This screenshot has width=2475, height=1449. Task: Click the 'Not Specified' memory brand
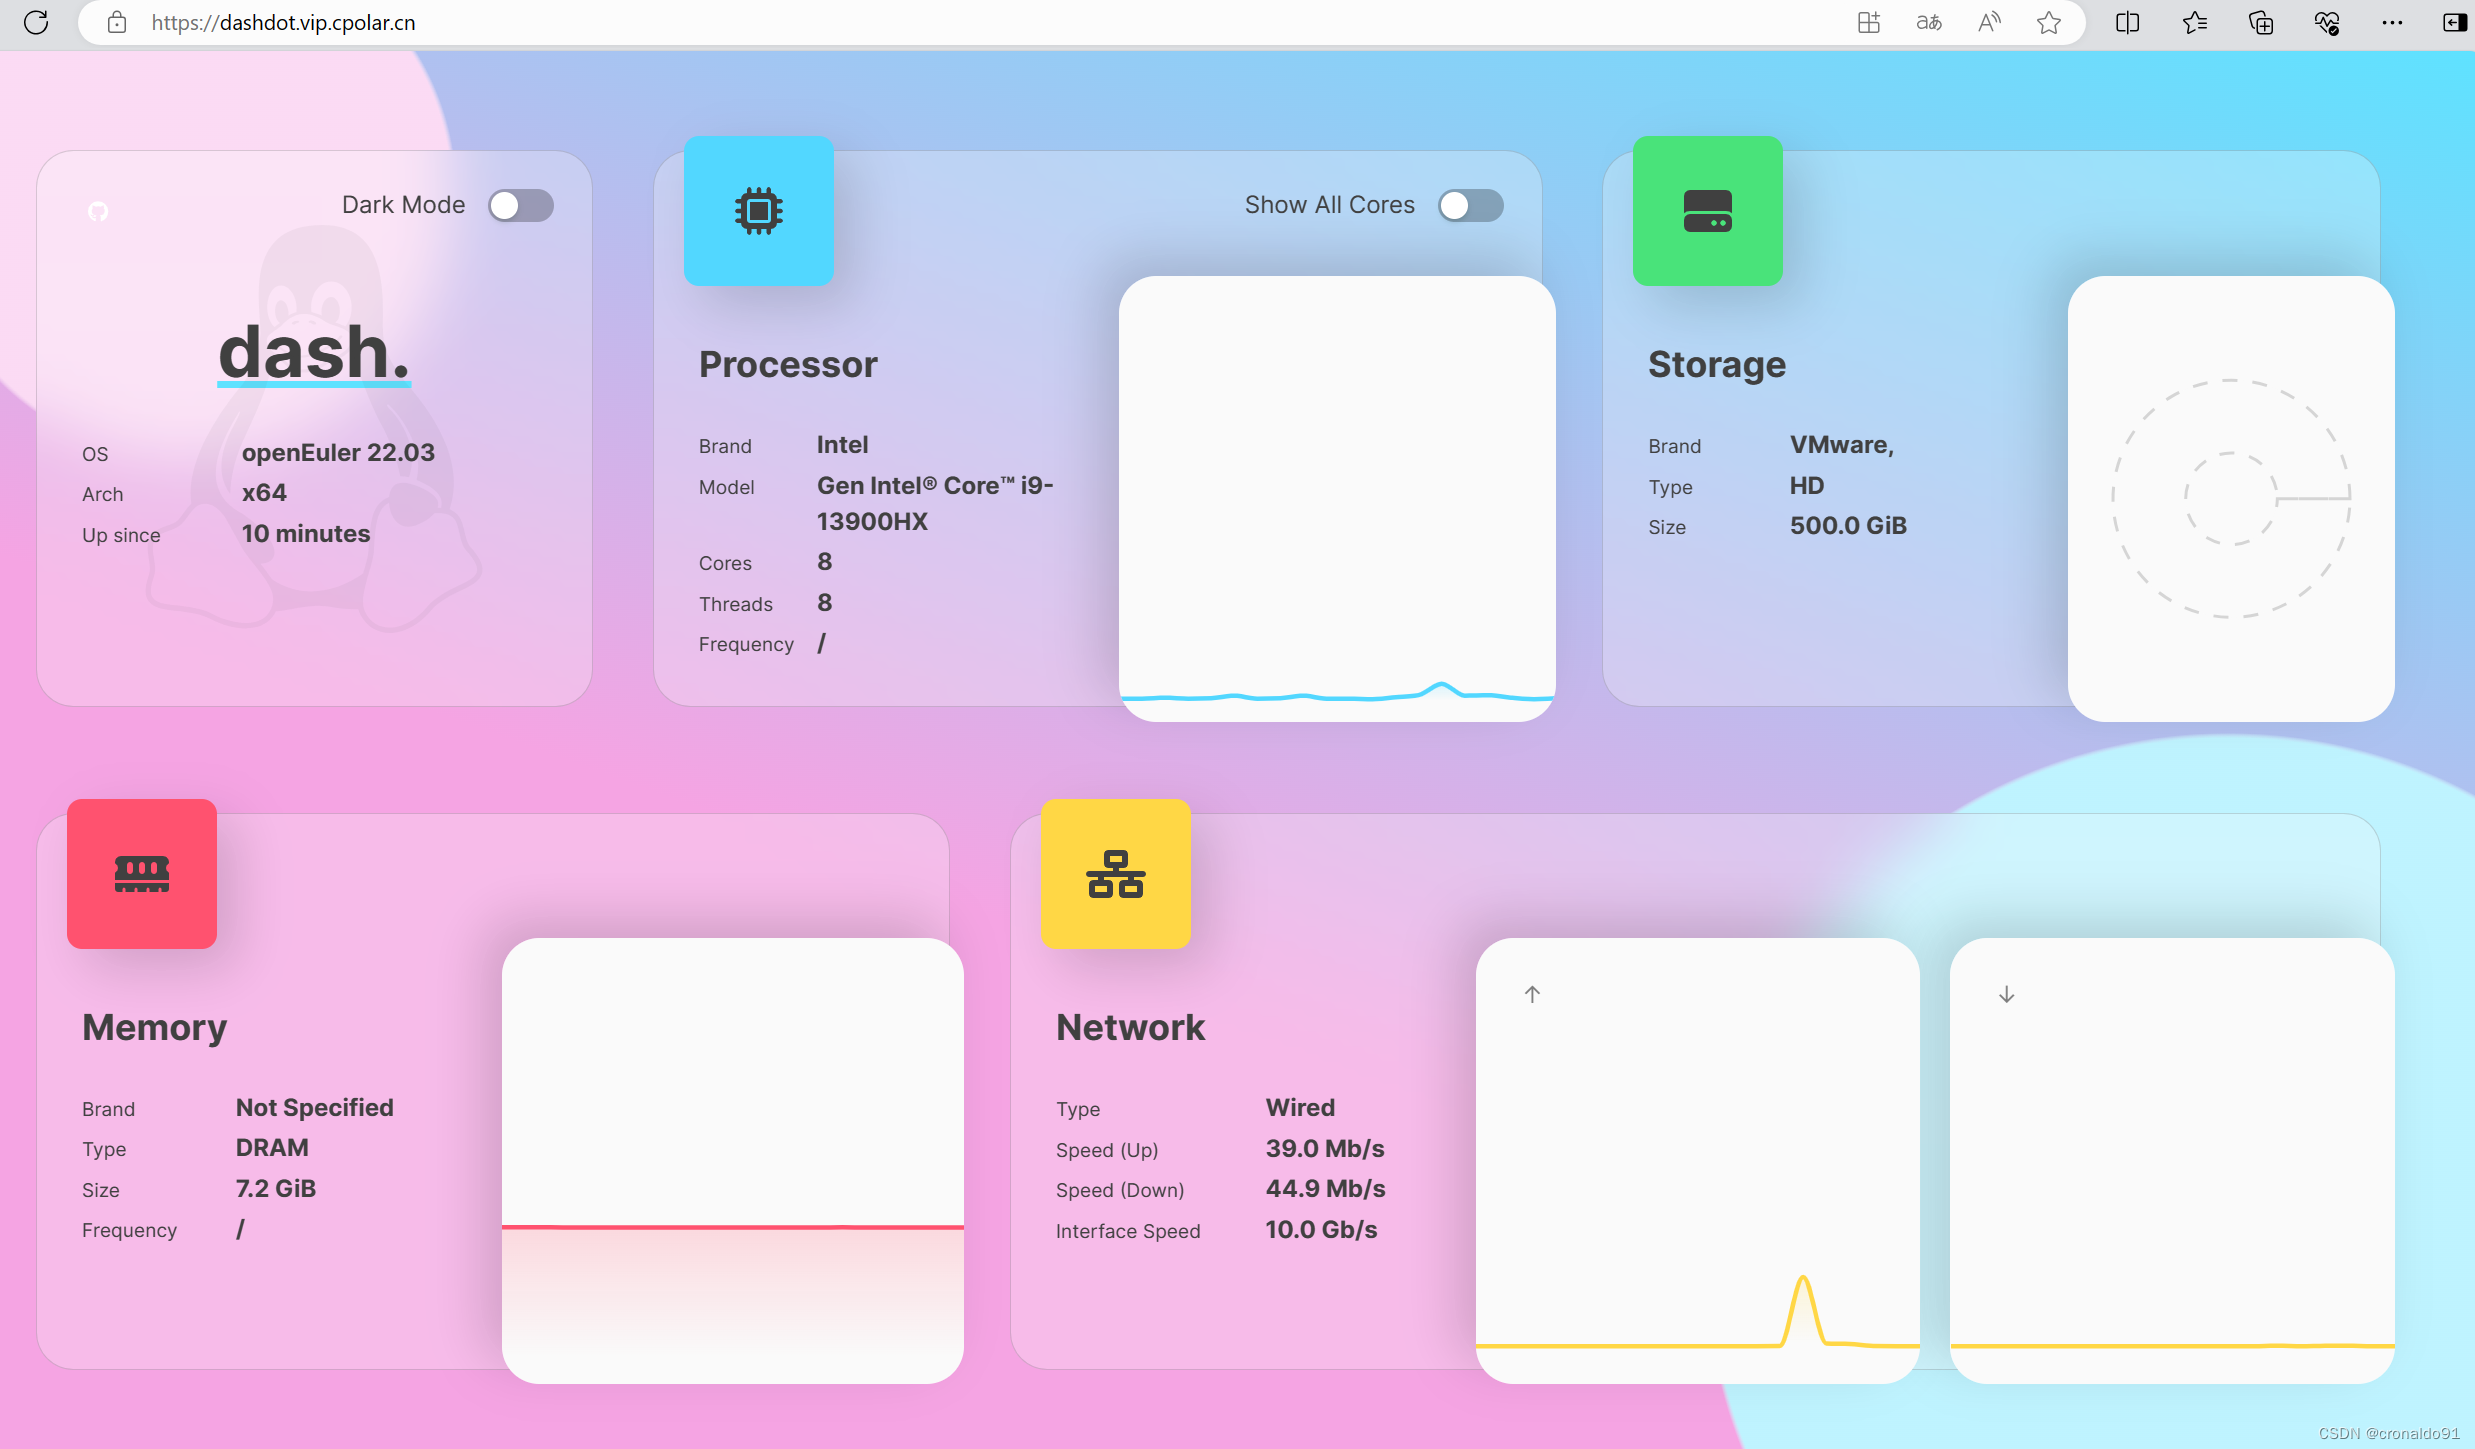(315, 1107)
